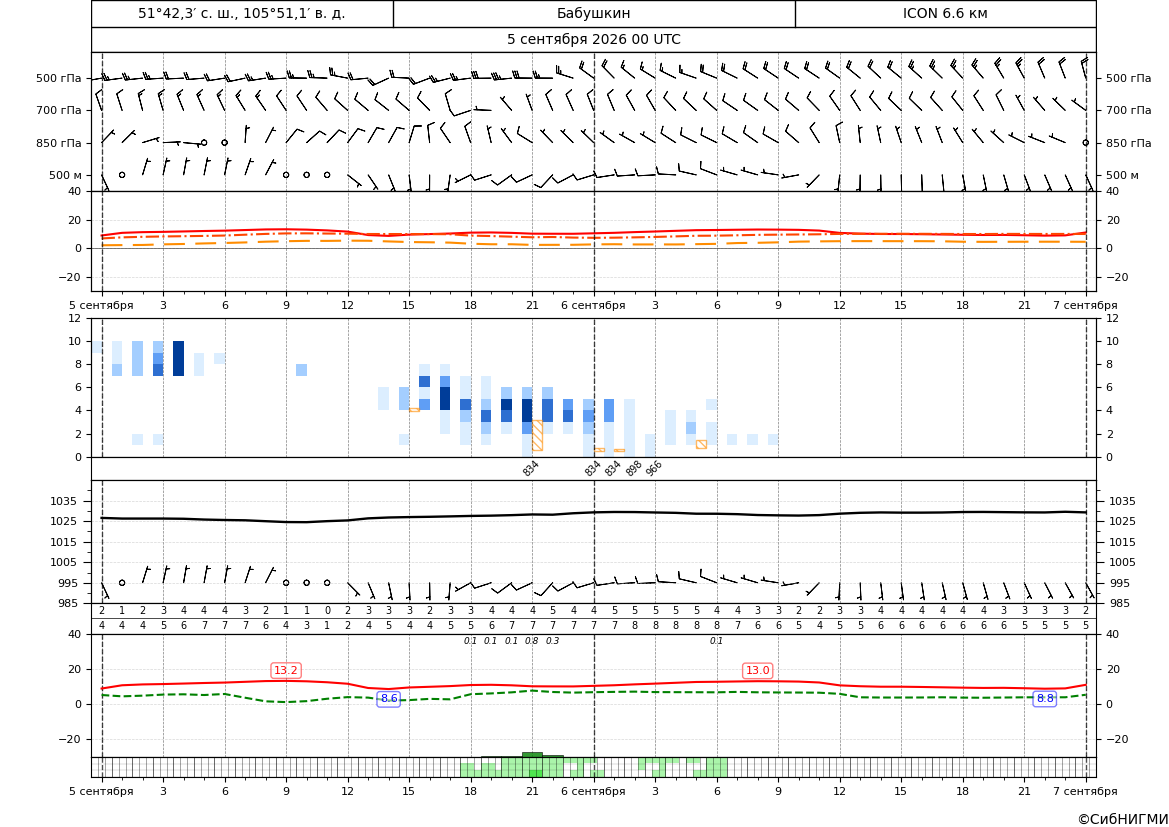Click the 500 гПа left axis label
The width and height of the screenshot is (1169, 827).
coord(59,78)
